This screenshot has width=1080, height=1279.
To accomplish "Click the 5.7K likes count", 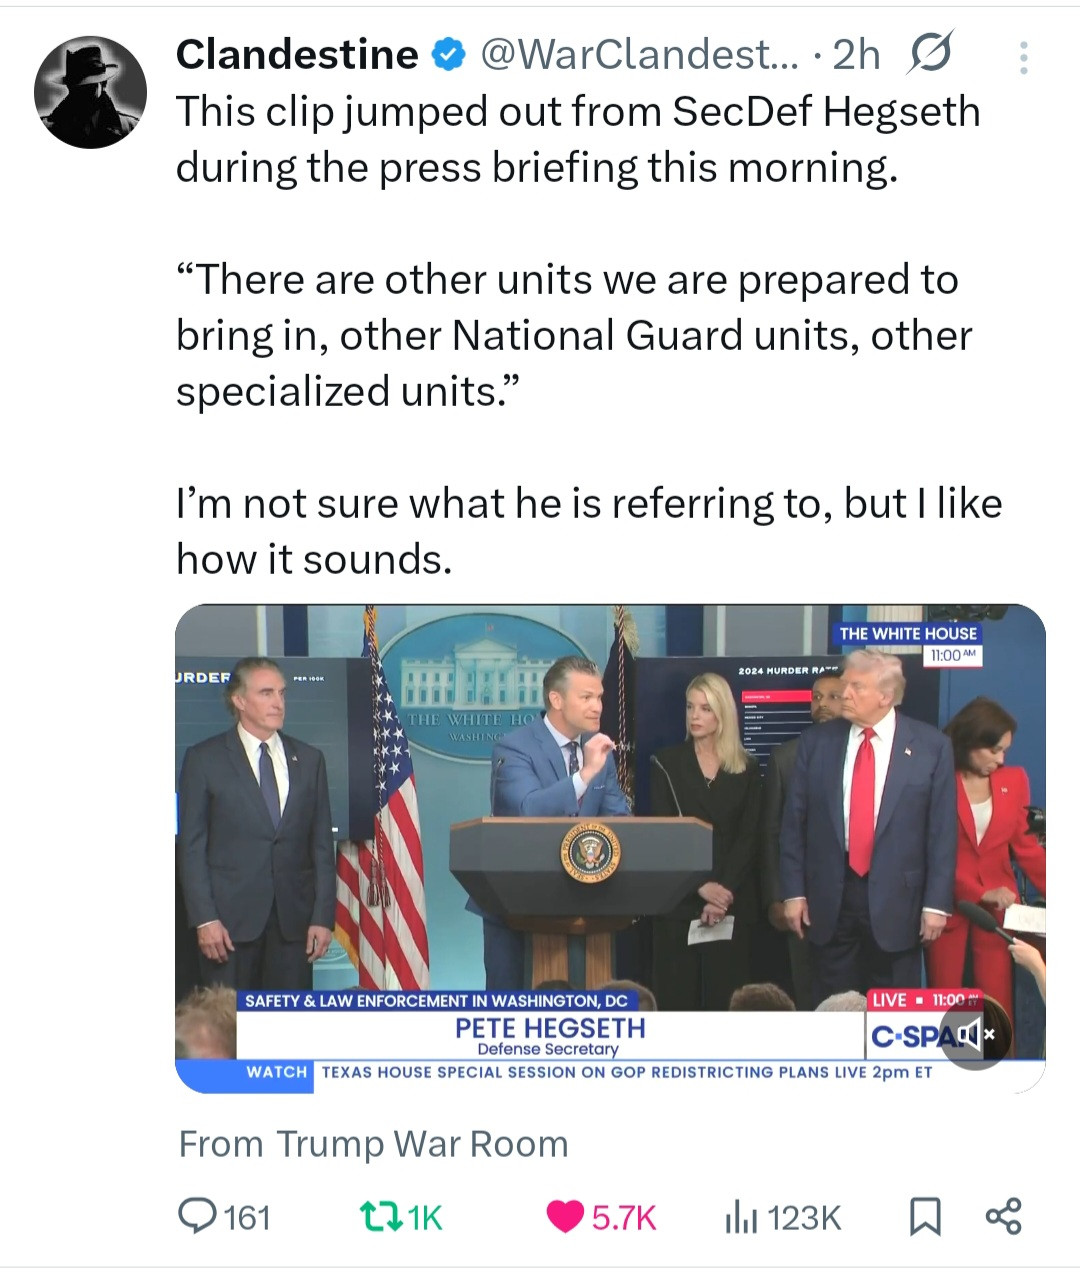I will [x=624, y=1217].
